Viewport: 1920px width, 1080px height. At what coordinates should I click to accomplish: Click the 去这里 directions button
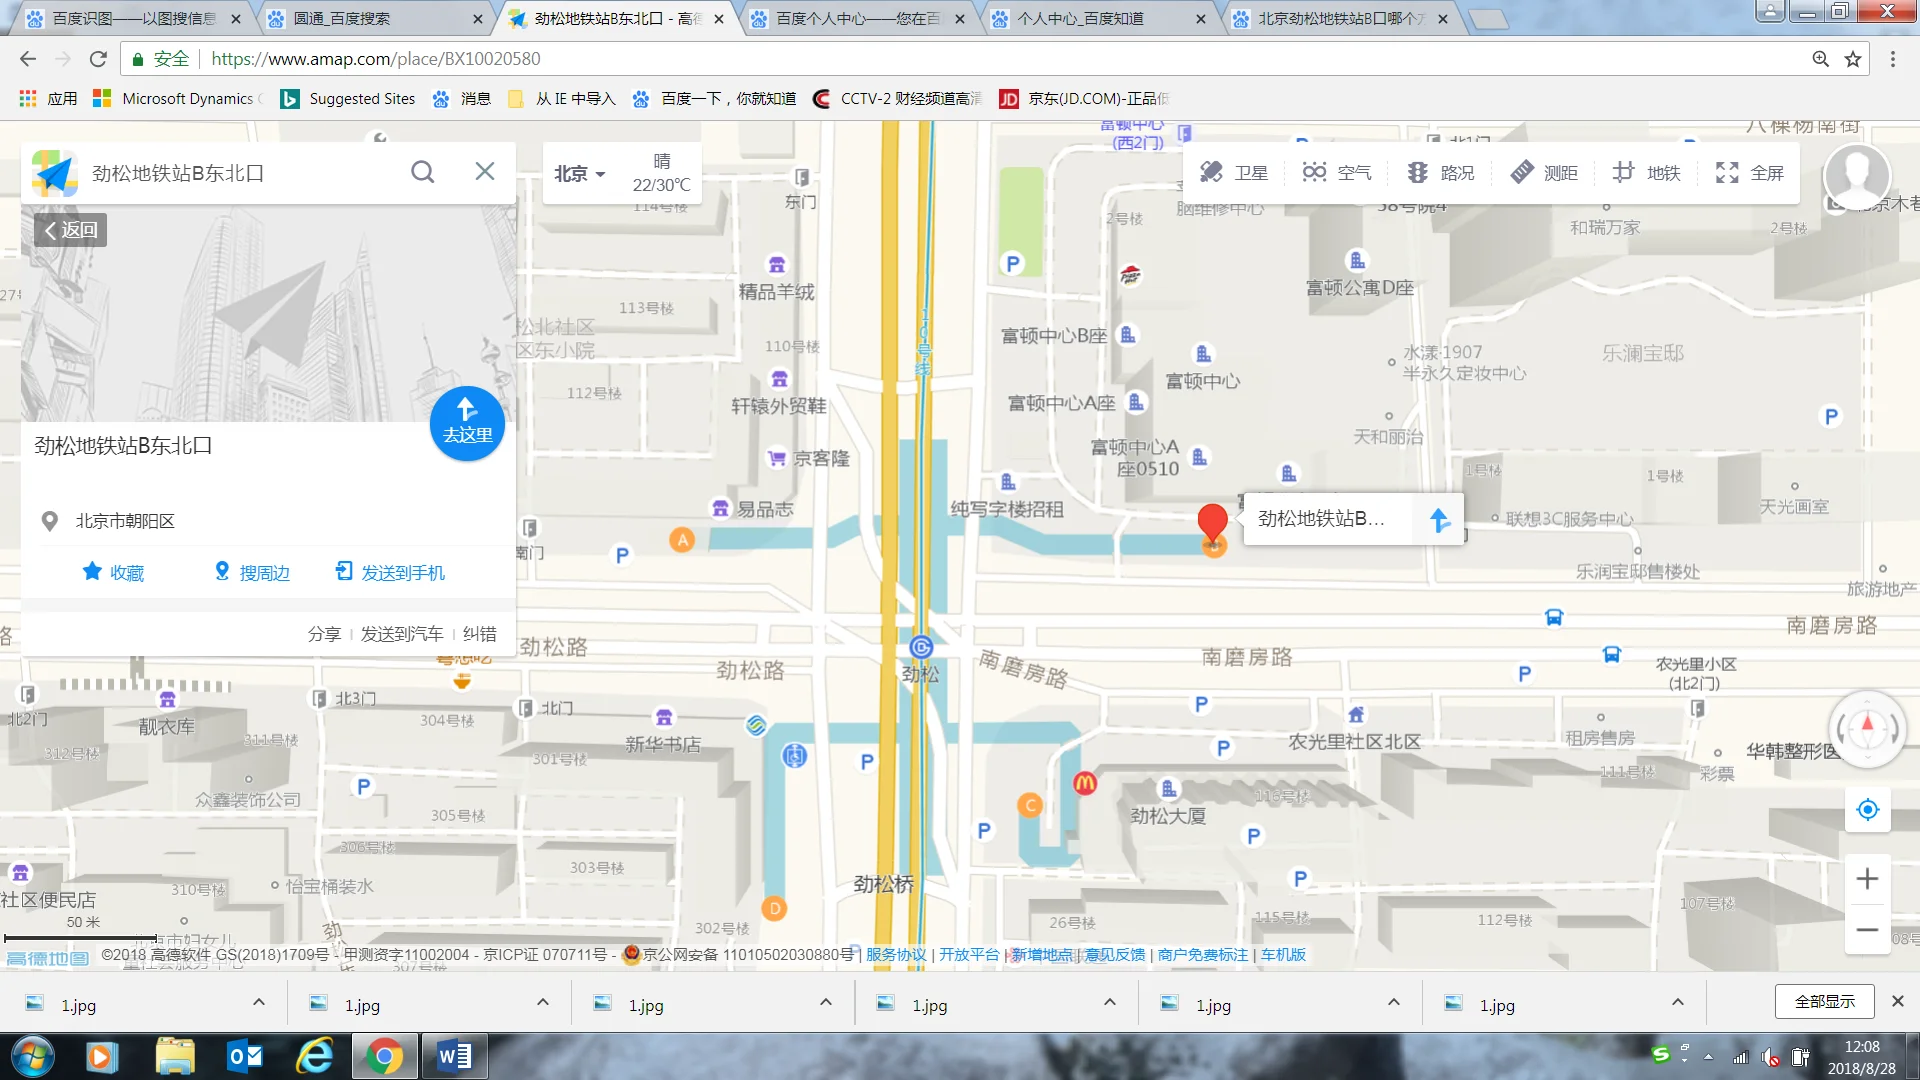coord(466,423)
